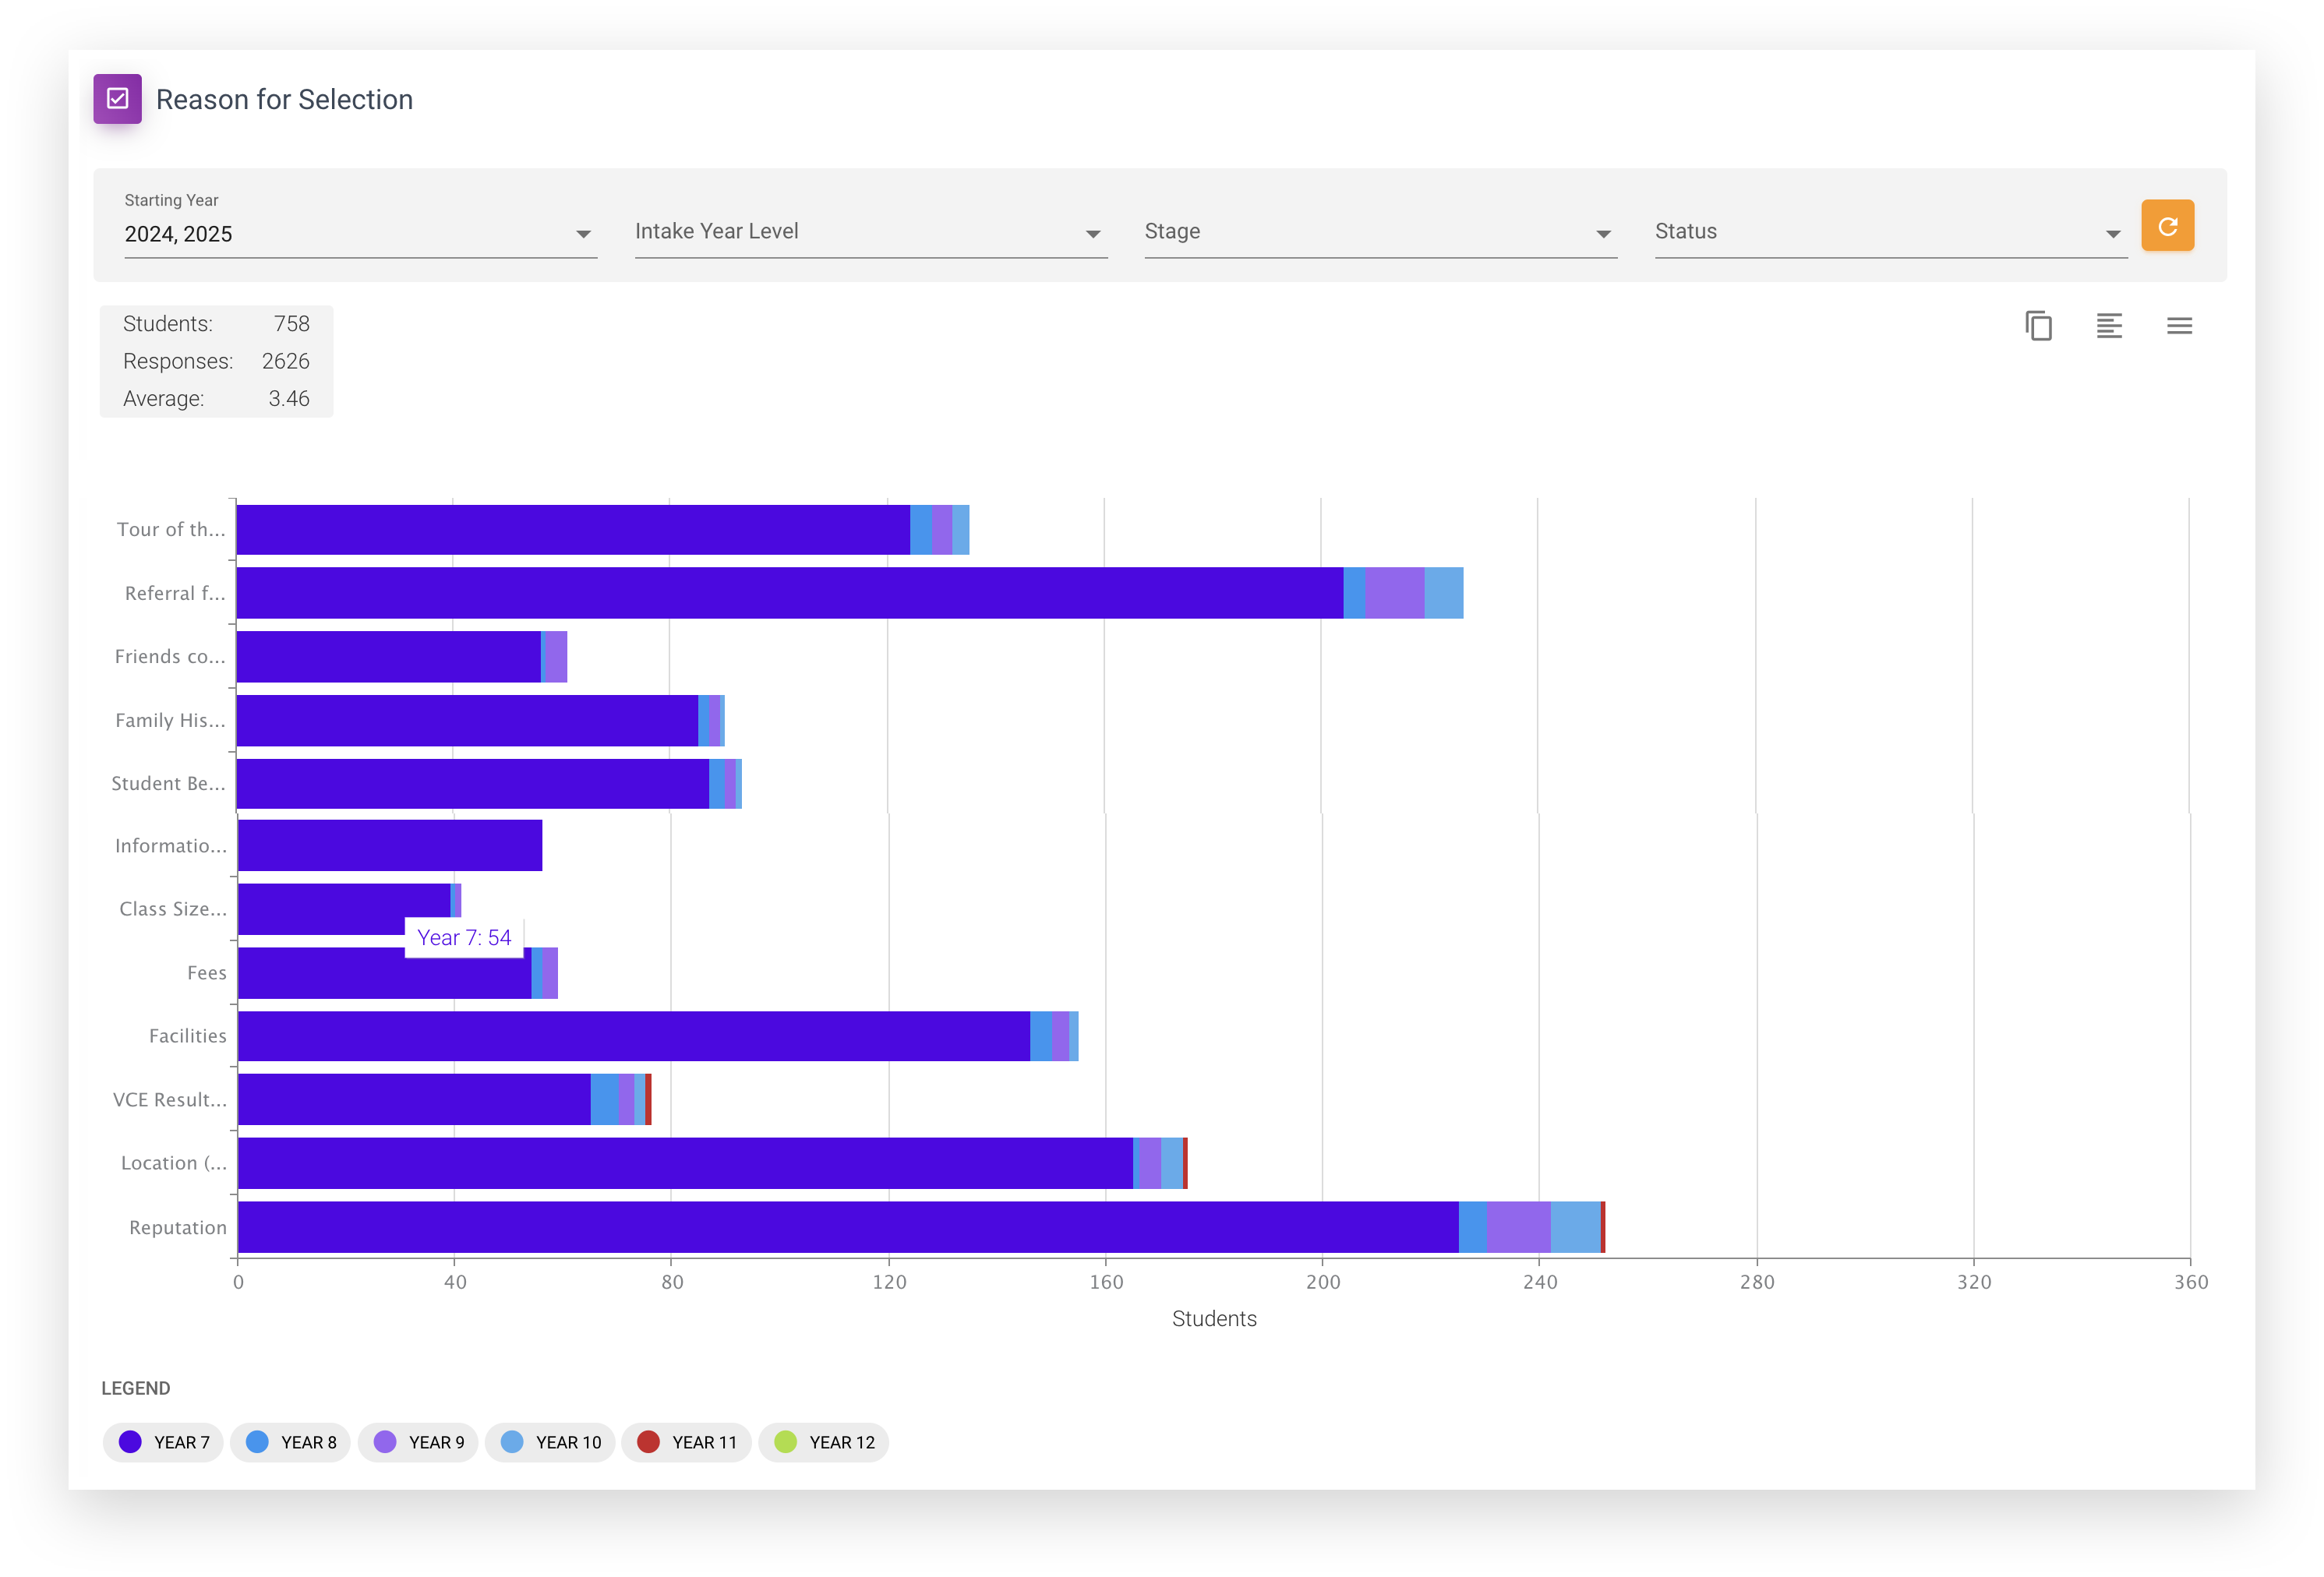Open the Intake Year Level dropdown

coord(1094,233)
